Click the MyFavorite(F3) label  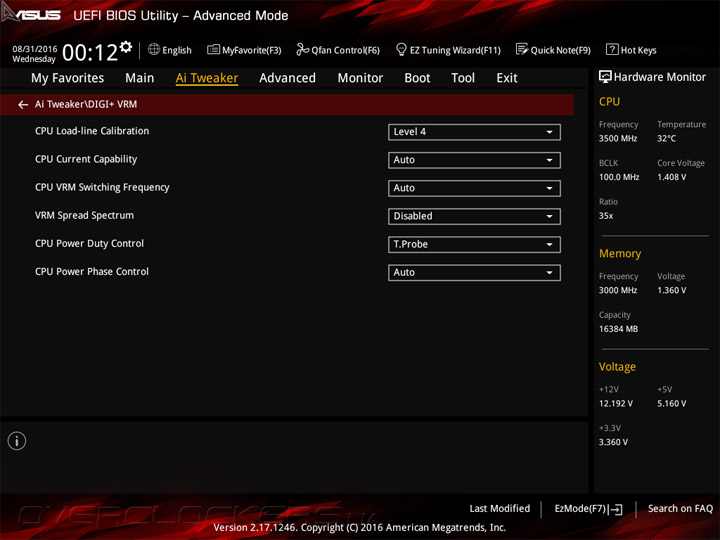tap(252, 50)
